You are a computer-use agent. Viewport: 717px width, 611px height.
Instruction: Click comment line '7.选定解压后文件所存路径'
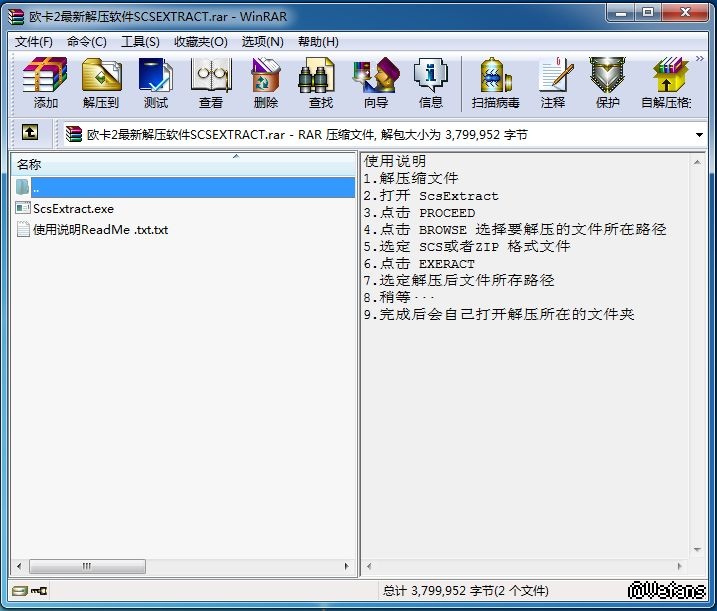pos(459,280)
